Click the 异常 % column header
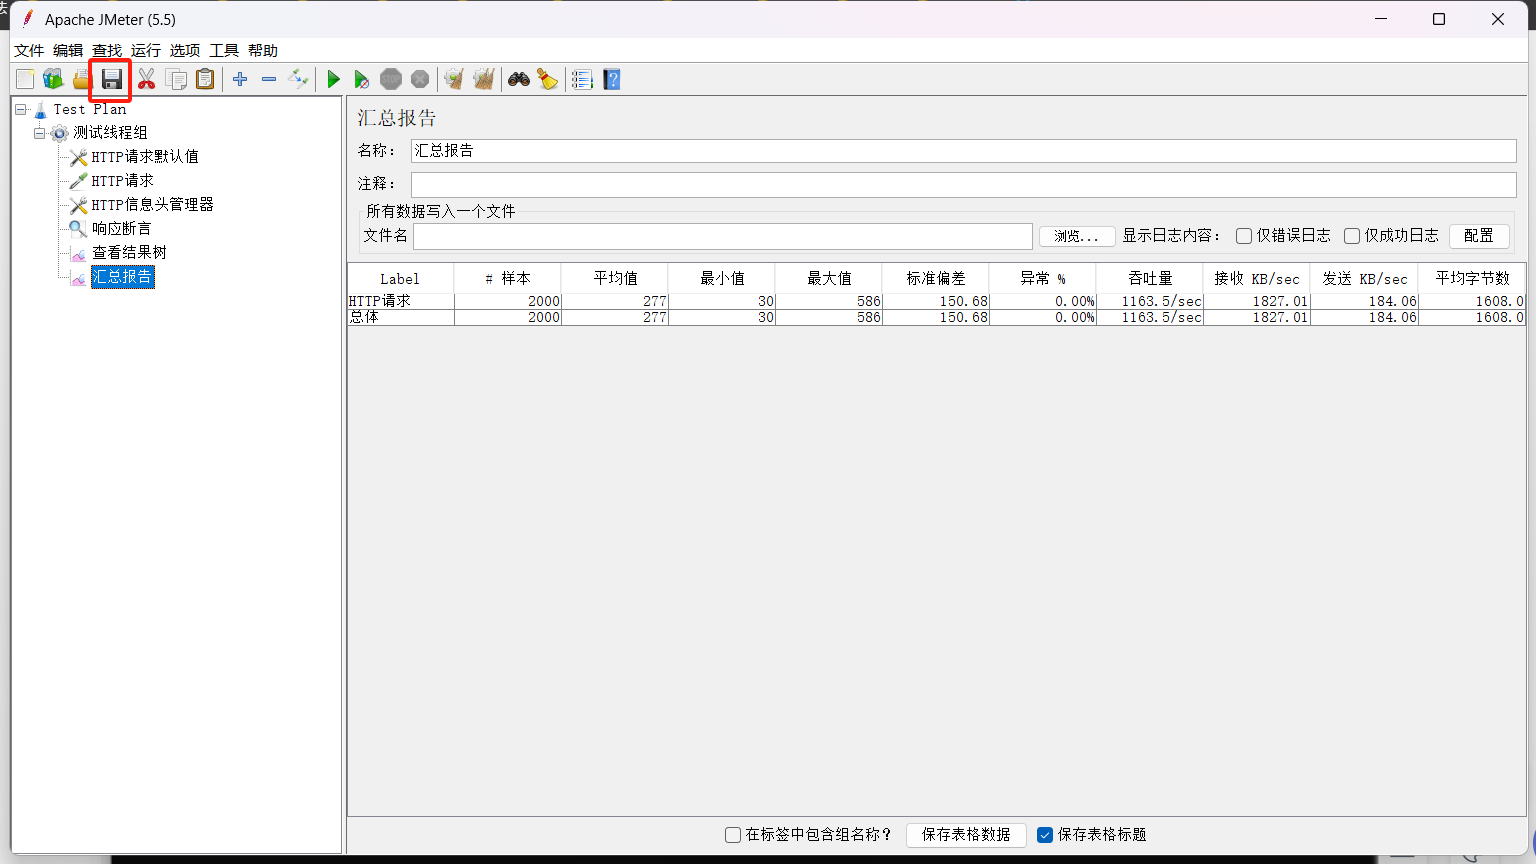This screenshot has height=864, width=1536. tap(1043, 279)
